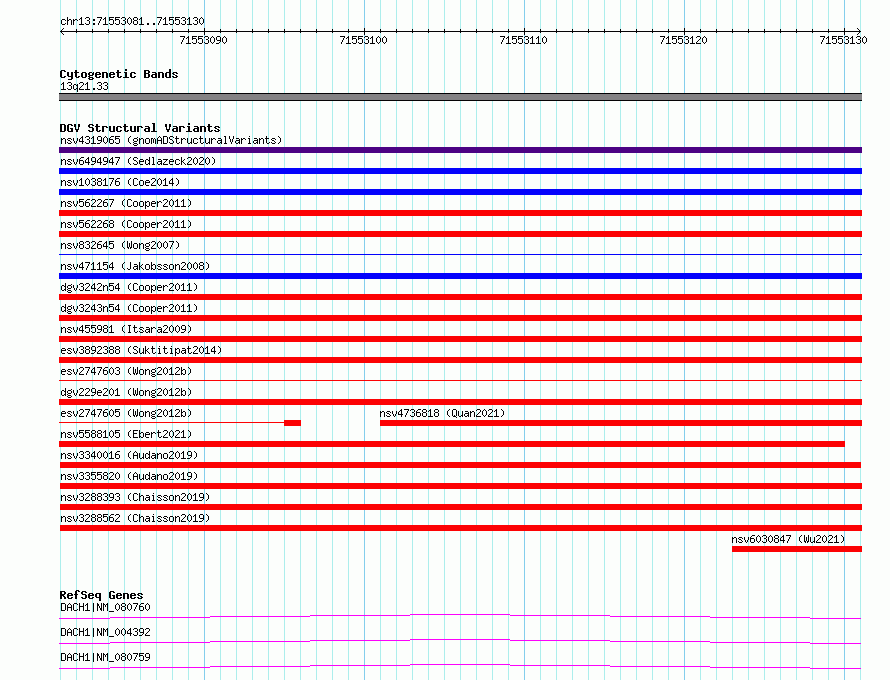The height and width of the screenshot is (680, 890).
Task: Select nsv3288562 (Chaisson2019) variant
Action: point(135,518)
